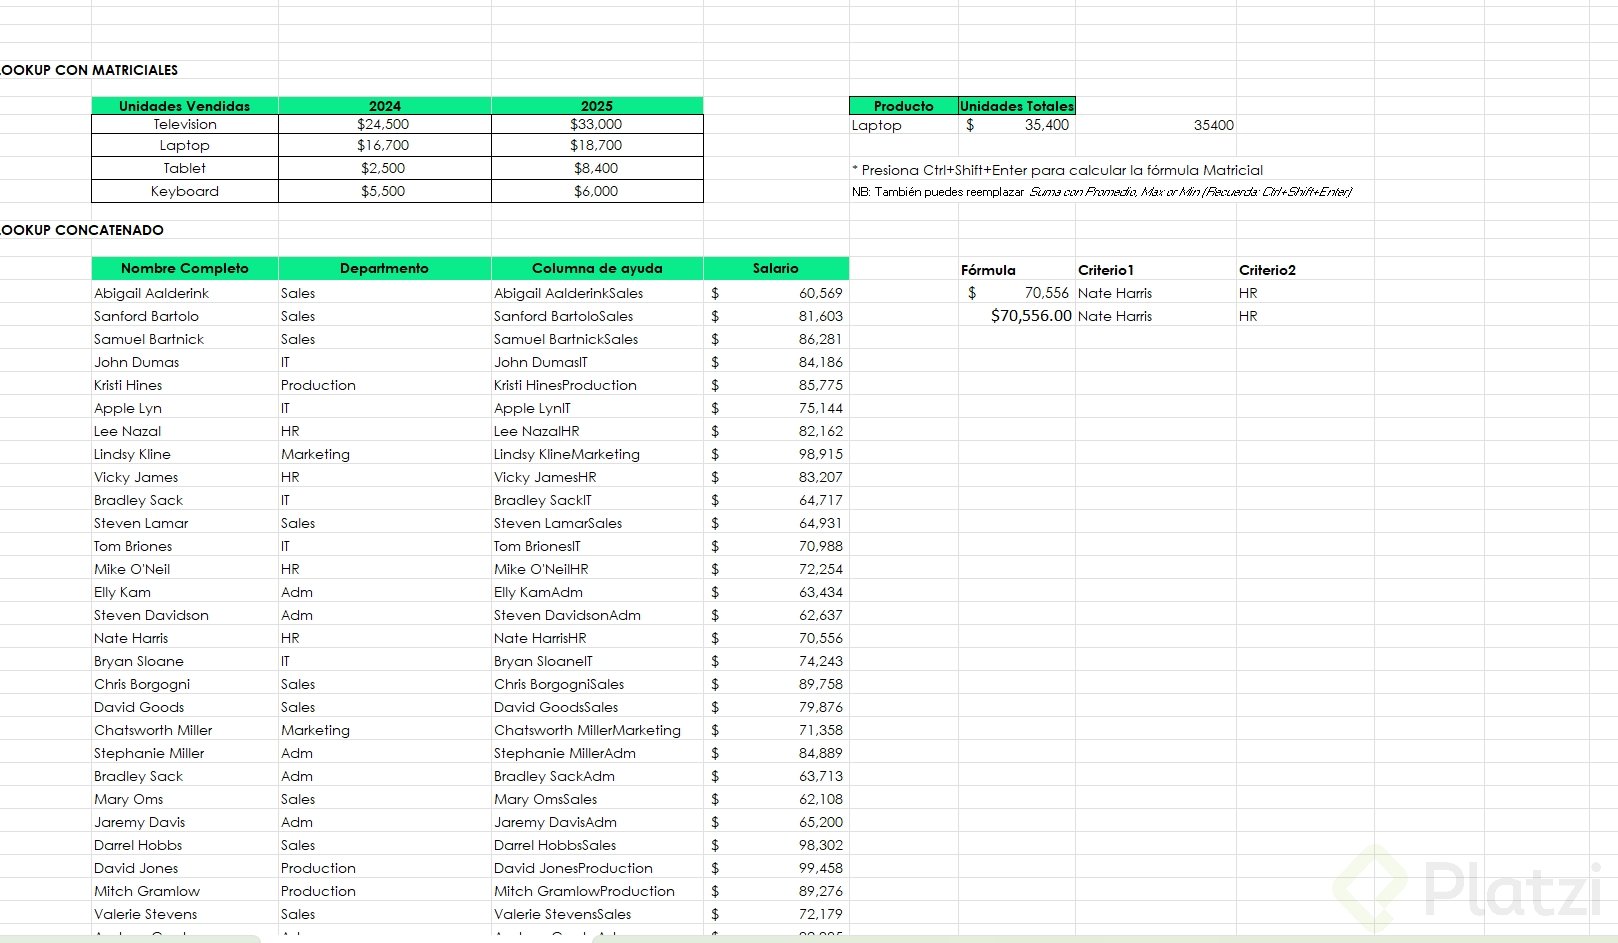The height and width of the screenshot is (943, 1618).
Task: Select the $70,556.00 formula result cell
Action: point(1017,316)
